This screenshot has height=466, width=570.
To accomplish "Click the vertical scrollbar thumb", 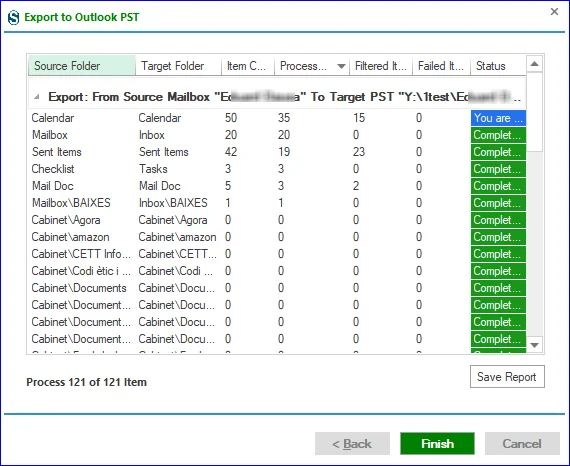I will pyautogui.click(x=534, y=112).
